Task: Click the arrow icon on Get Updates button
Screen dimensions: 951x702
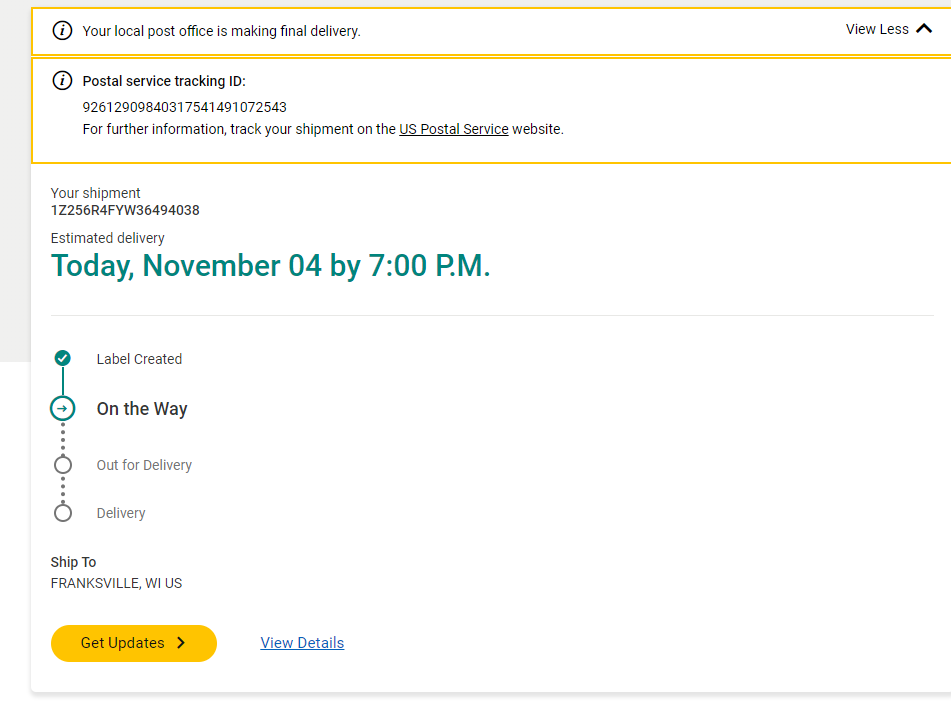Action: 181,643
